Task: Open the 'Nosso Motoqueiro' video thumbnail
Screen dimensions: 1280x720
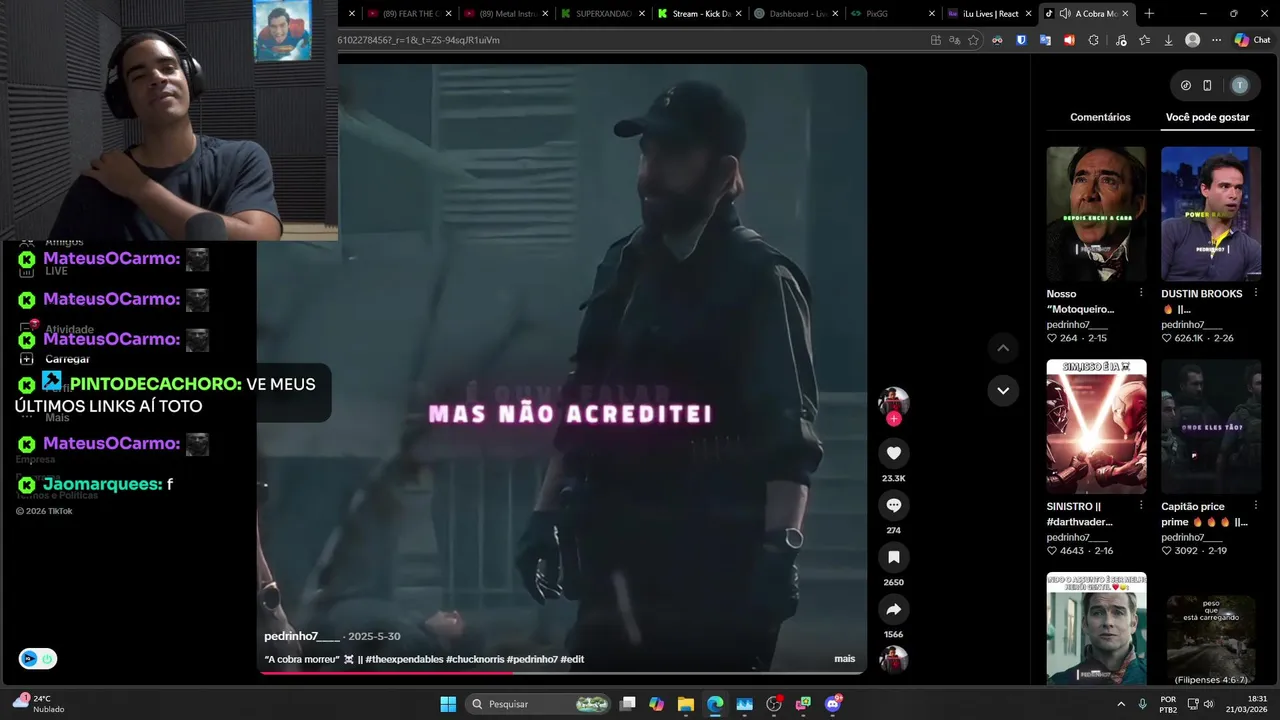Action: (x=1096, y=214)
